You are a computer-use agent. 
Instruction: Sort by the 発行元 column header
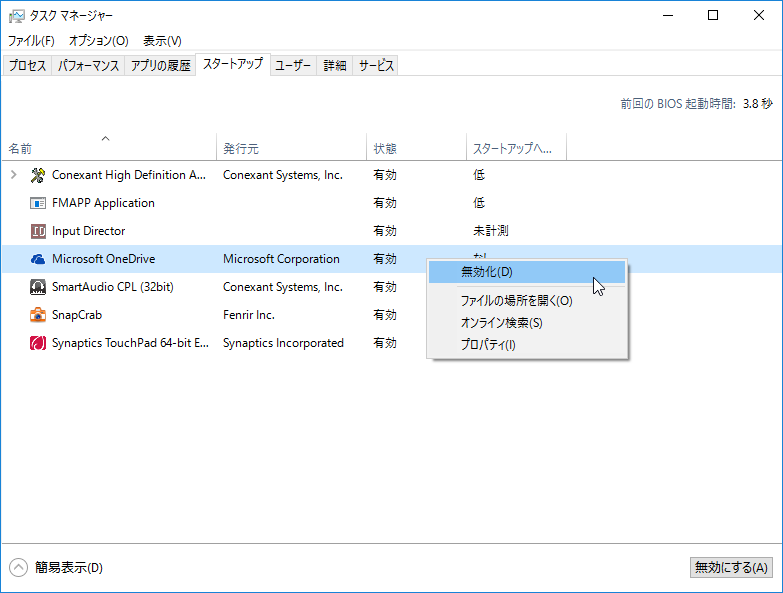pos(292,148)
